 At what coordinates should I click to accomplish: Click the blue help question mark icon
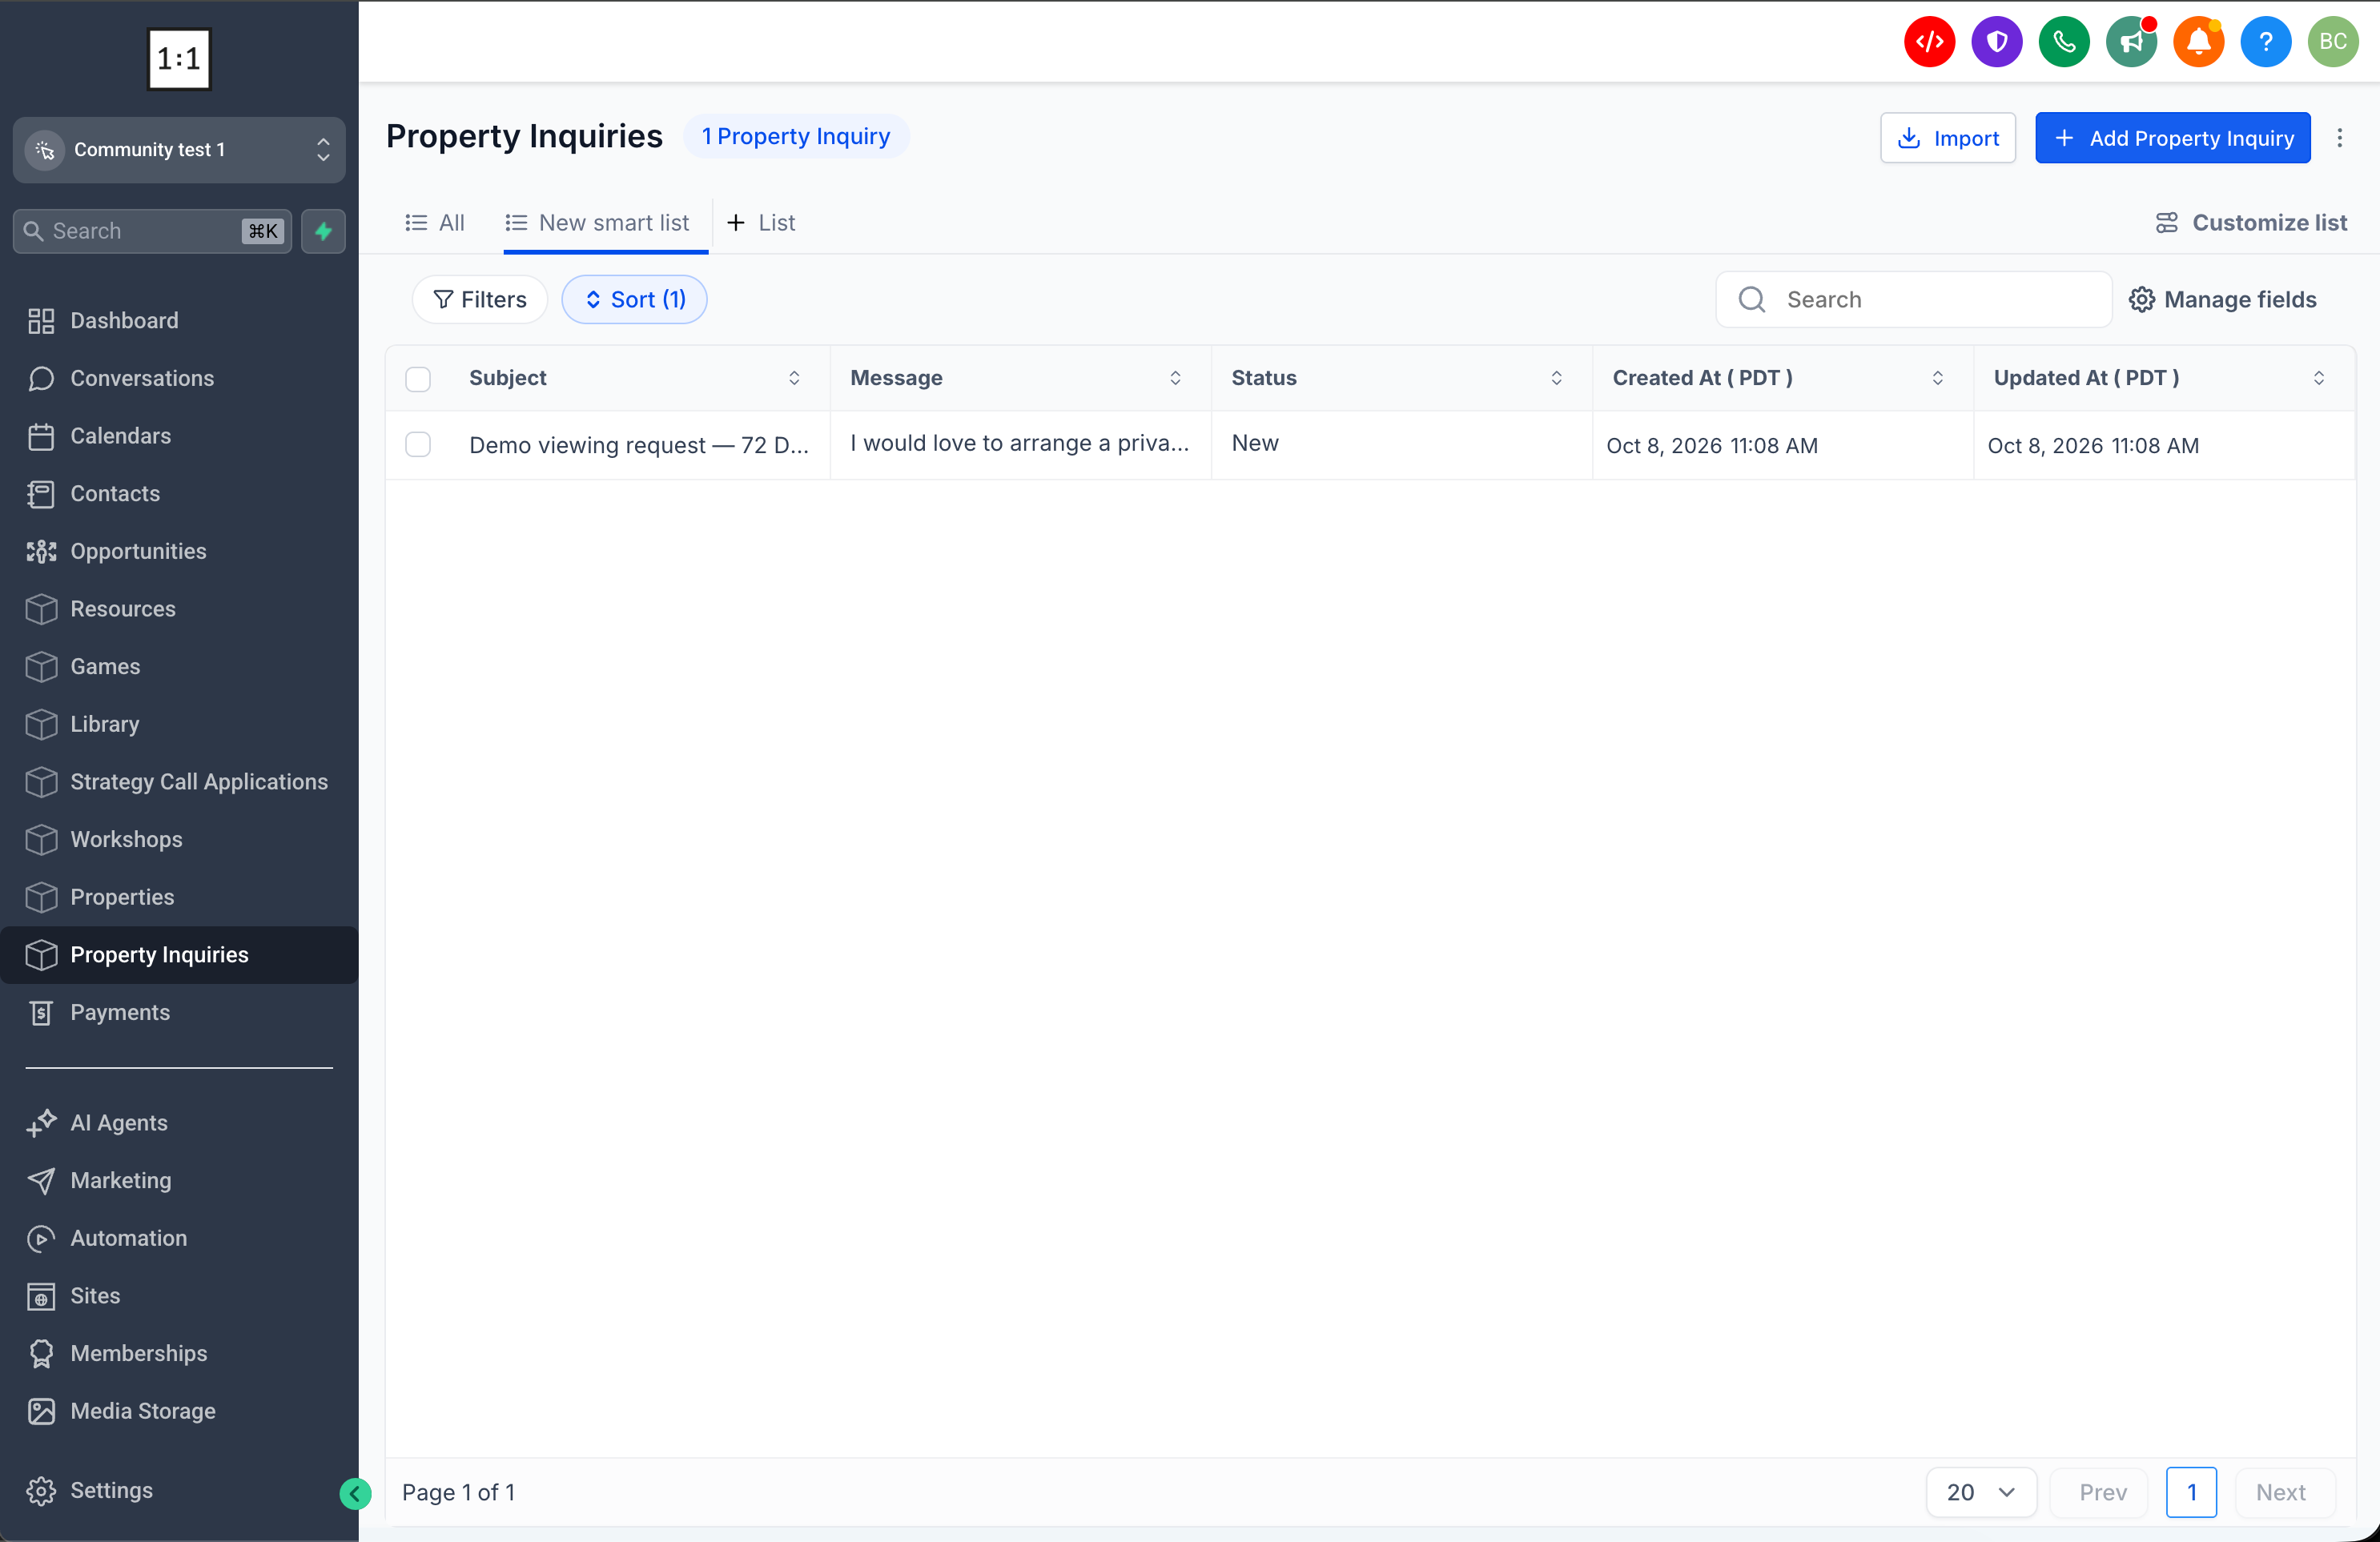2265,41
